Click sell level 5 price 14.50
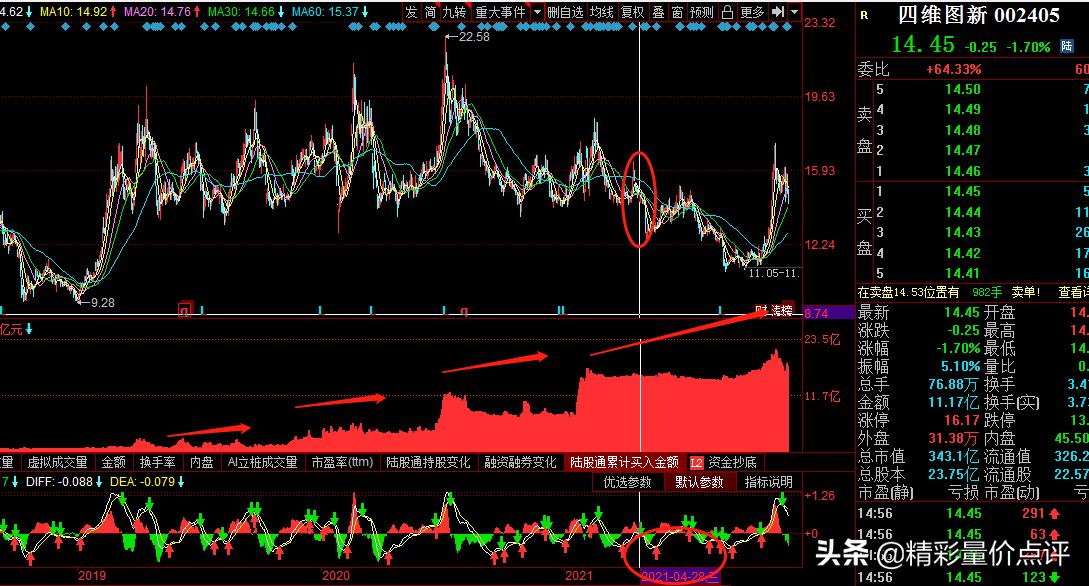This screenshot has width=1089, height=586. [x=963, y=89]
